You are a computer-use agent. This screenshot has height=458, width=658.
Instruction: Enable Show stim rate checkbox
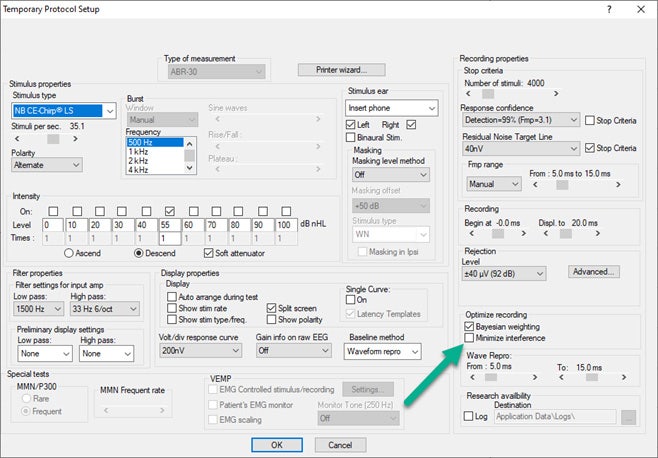click(172, 308)
